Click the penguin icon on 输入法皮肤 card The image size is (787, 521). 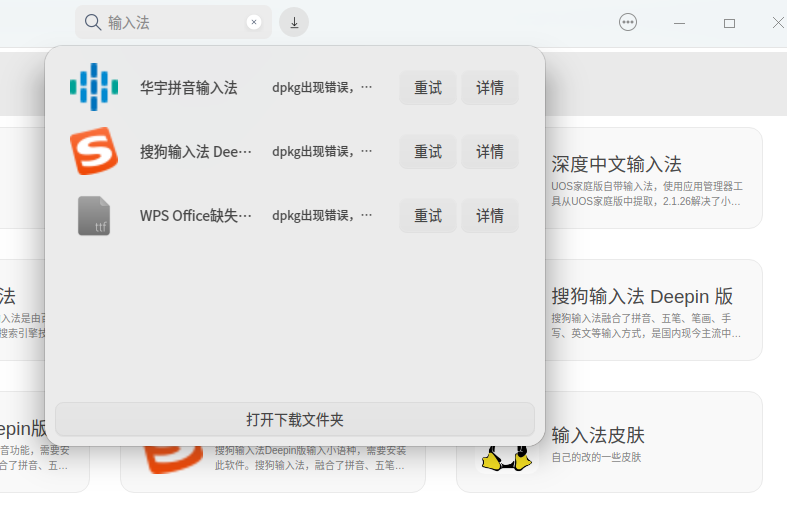(x=507, y=458)
